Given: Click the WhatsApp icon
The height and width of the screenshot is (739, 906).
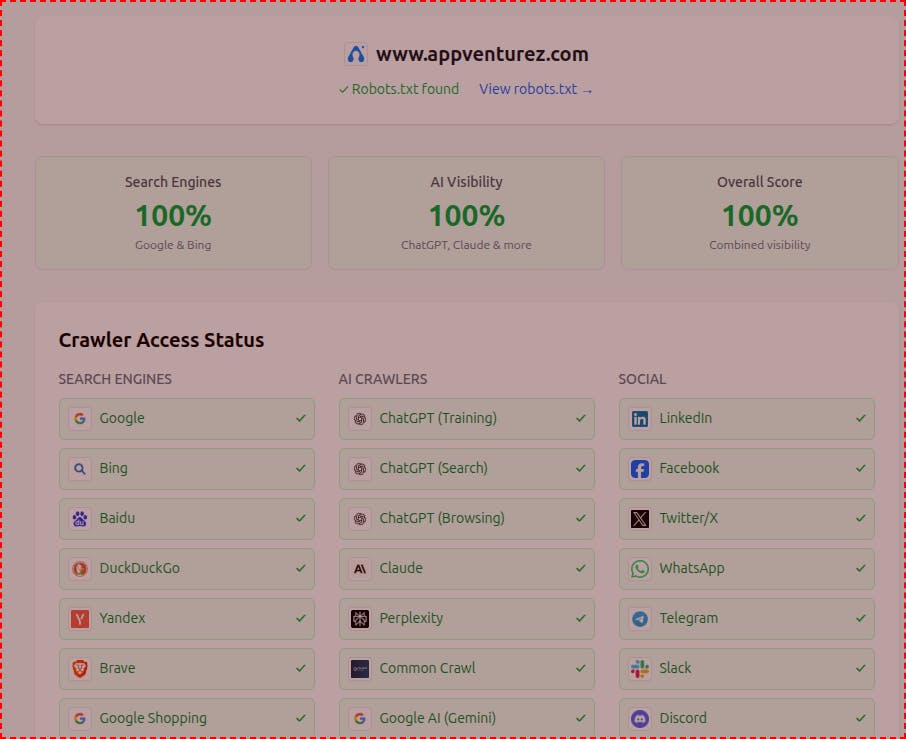Looking at the screenshot, I should click(640, 569).
